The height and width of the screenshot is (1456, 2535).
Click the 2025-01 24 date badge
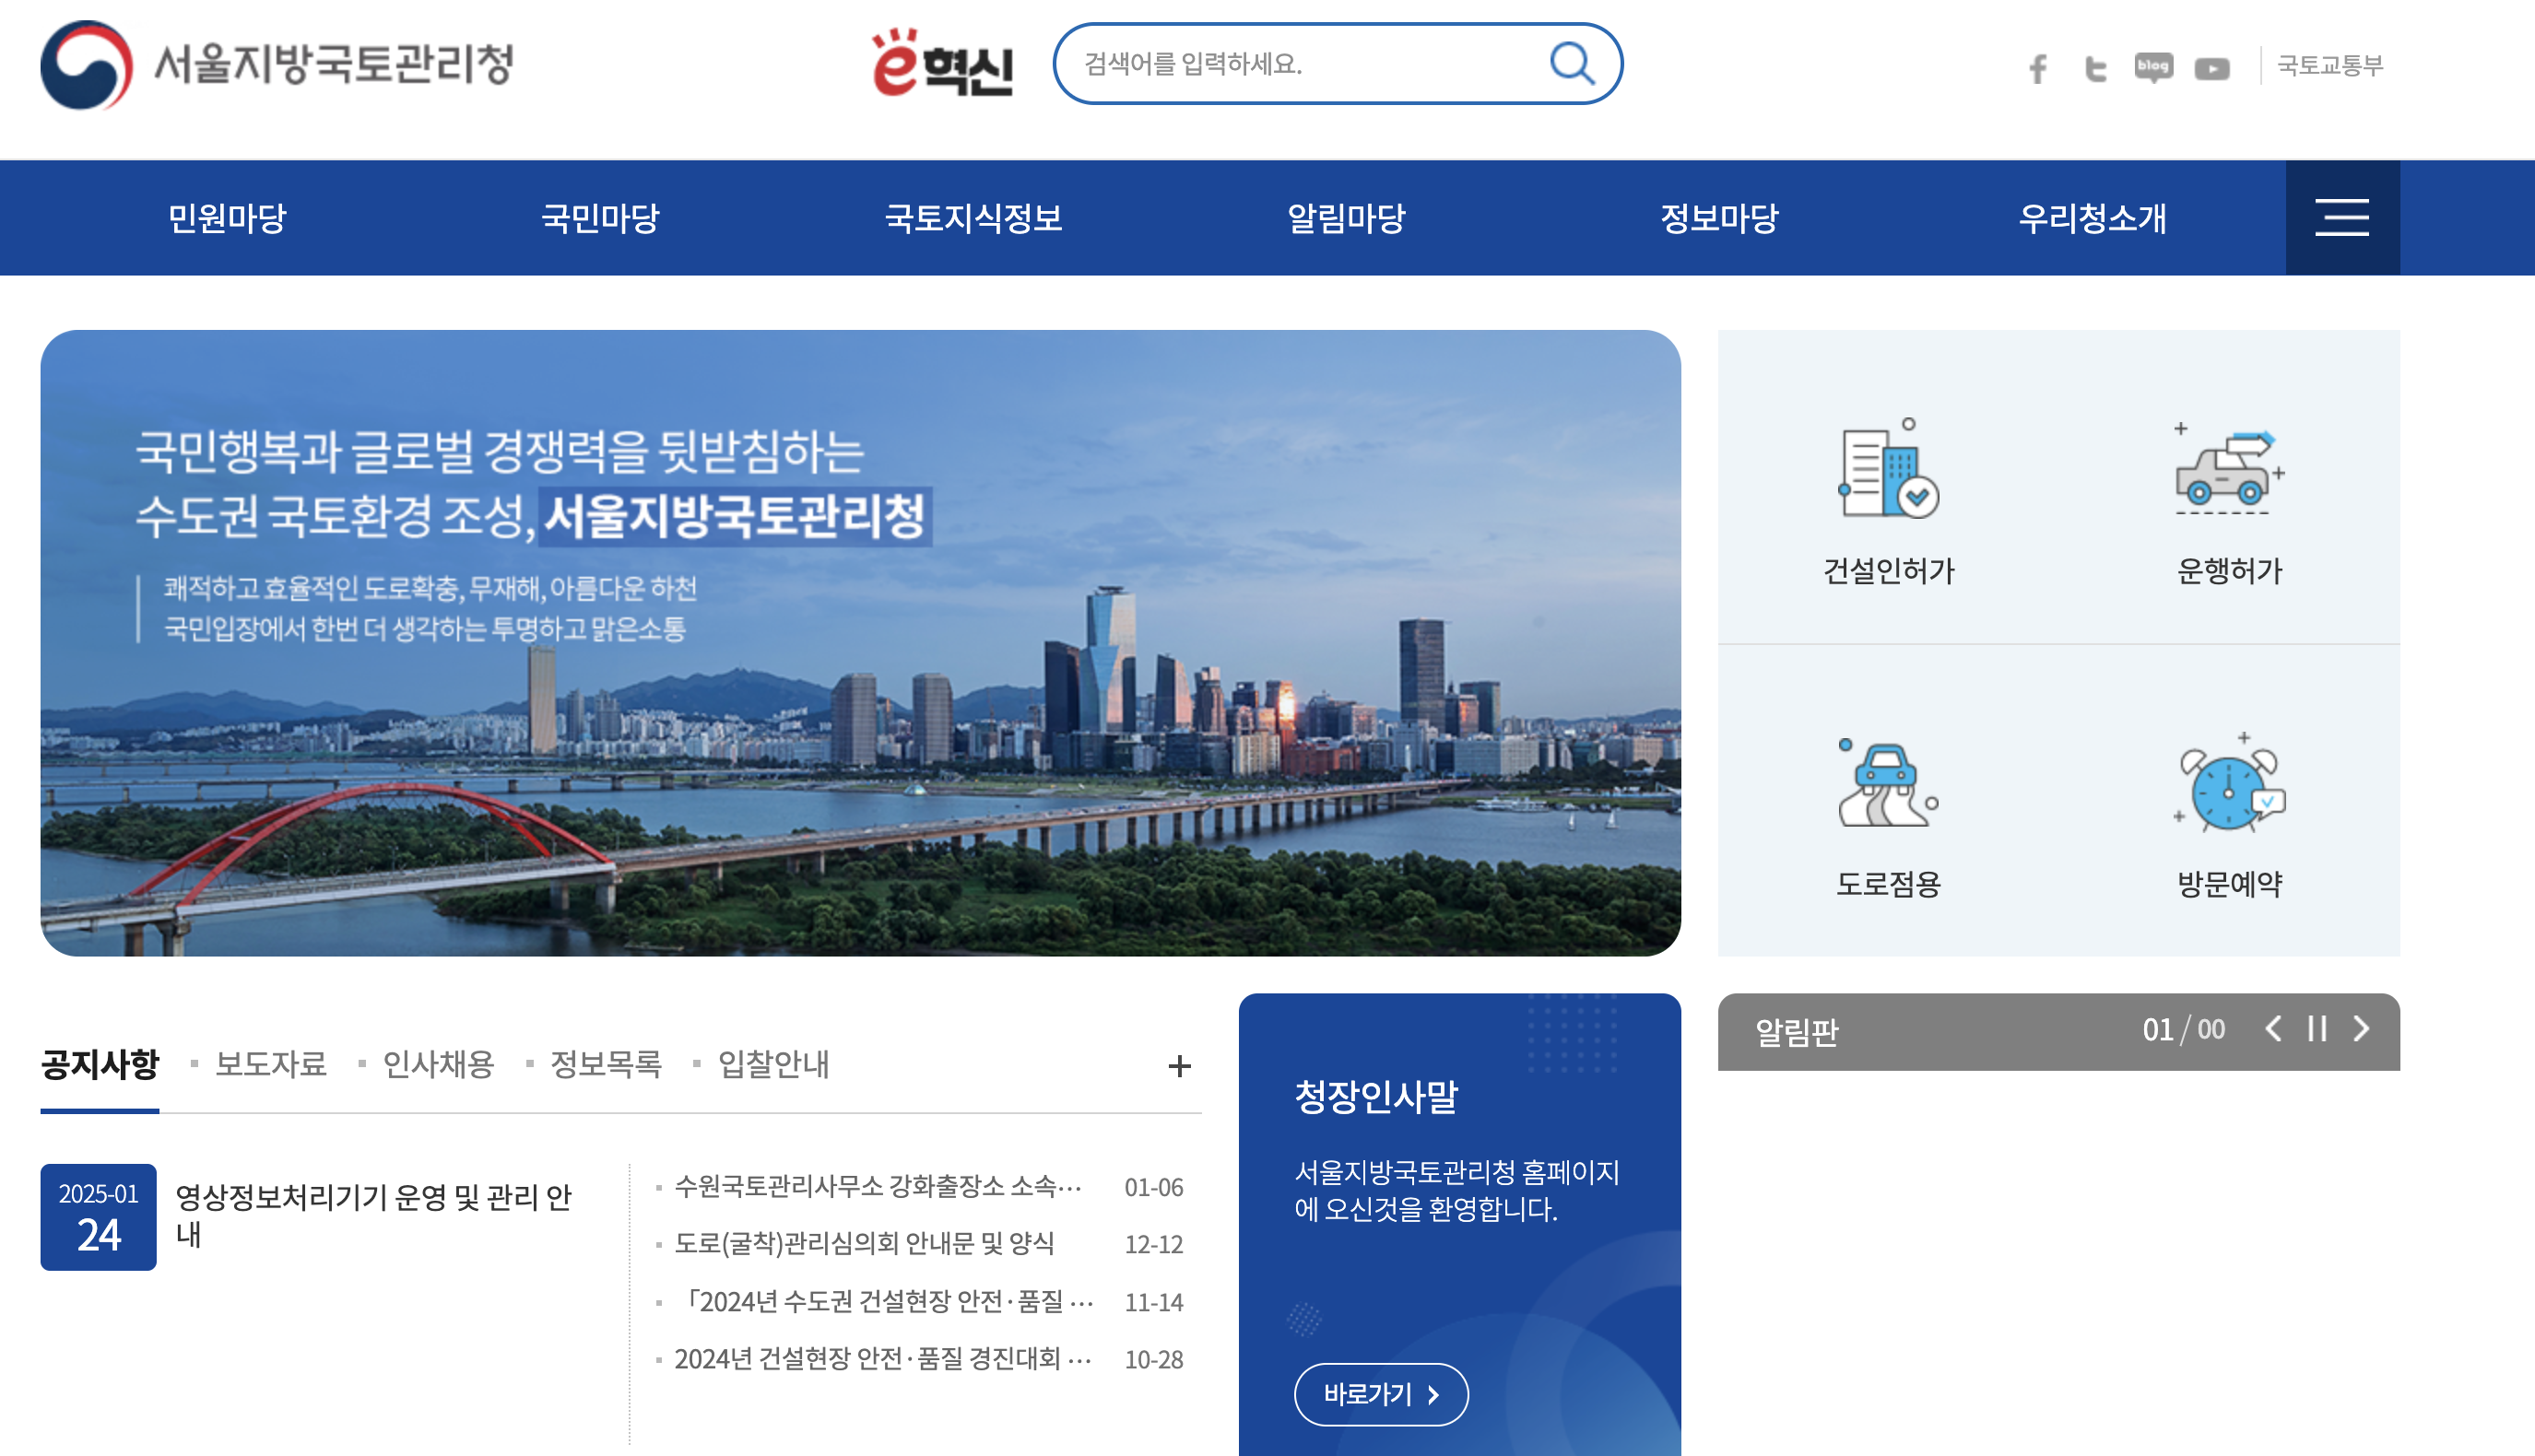[x=98, y=1217]
